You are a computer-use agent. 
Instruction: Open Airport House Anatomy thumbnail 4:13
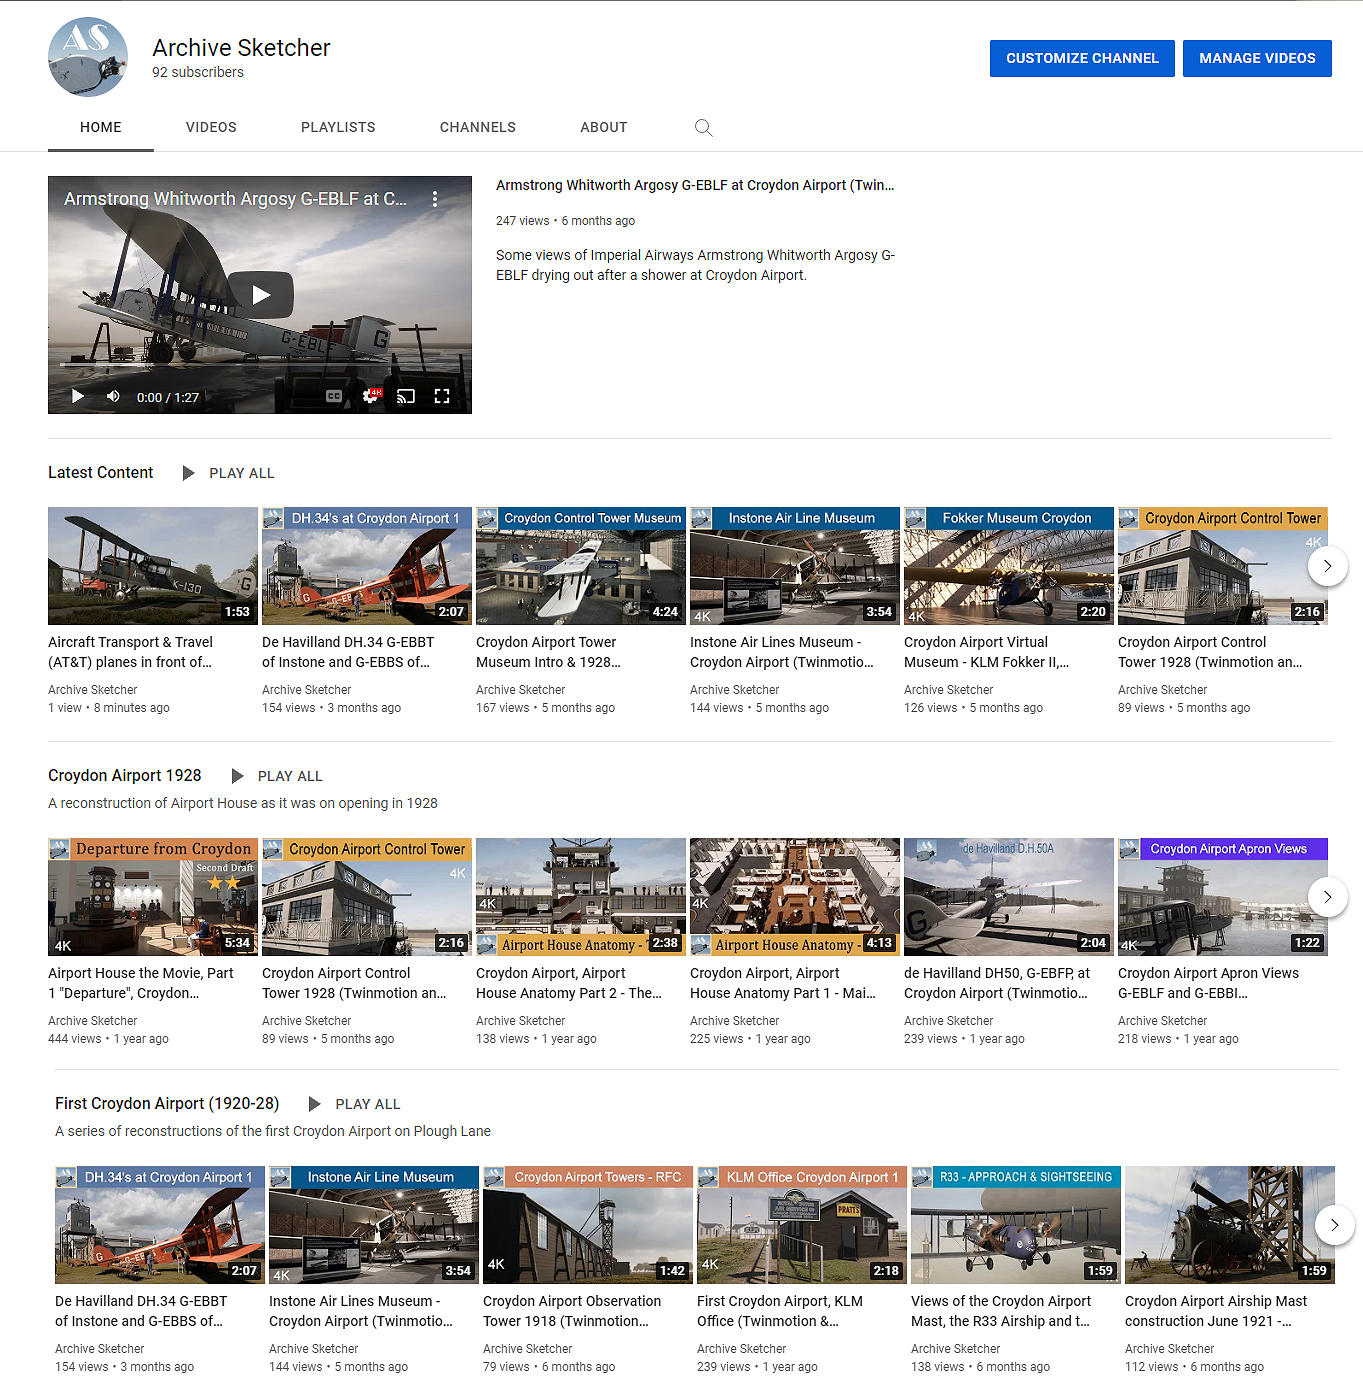click(x=795, y=897)
